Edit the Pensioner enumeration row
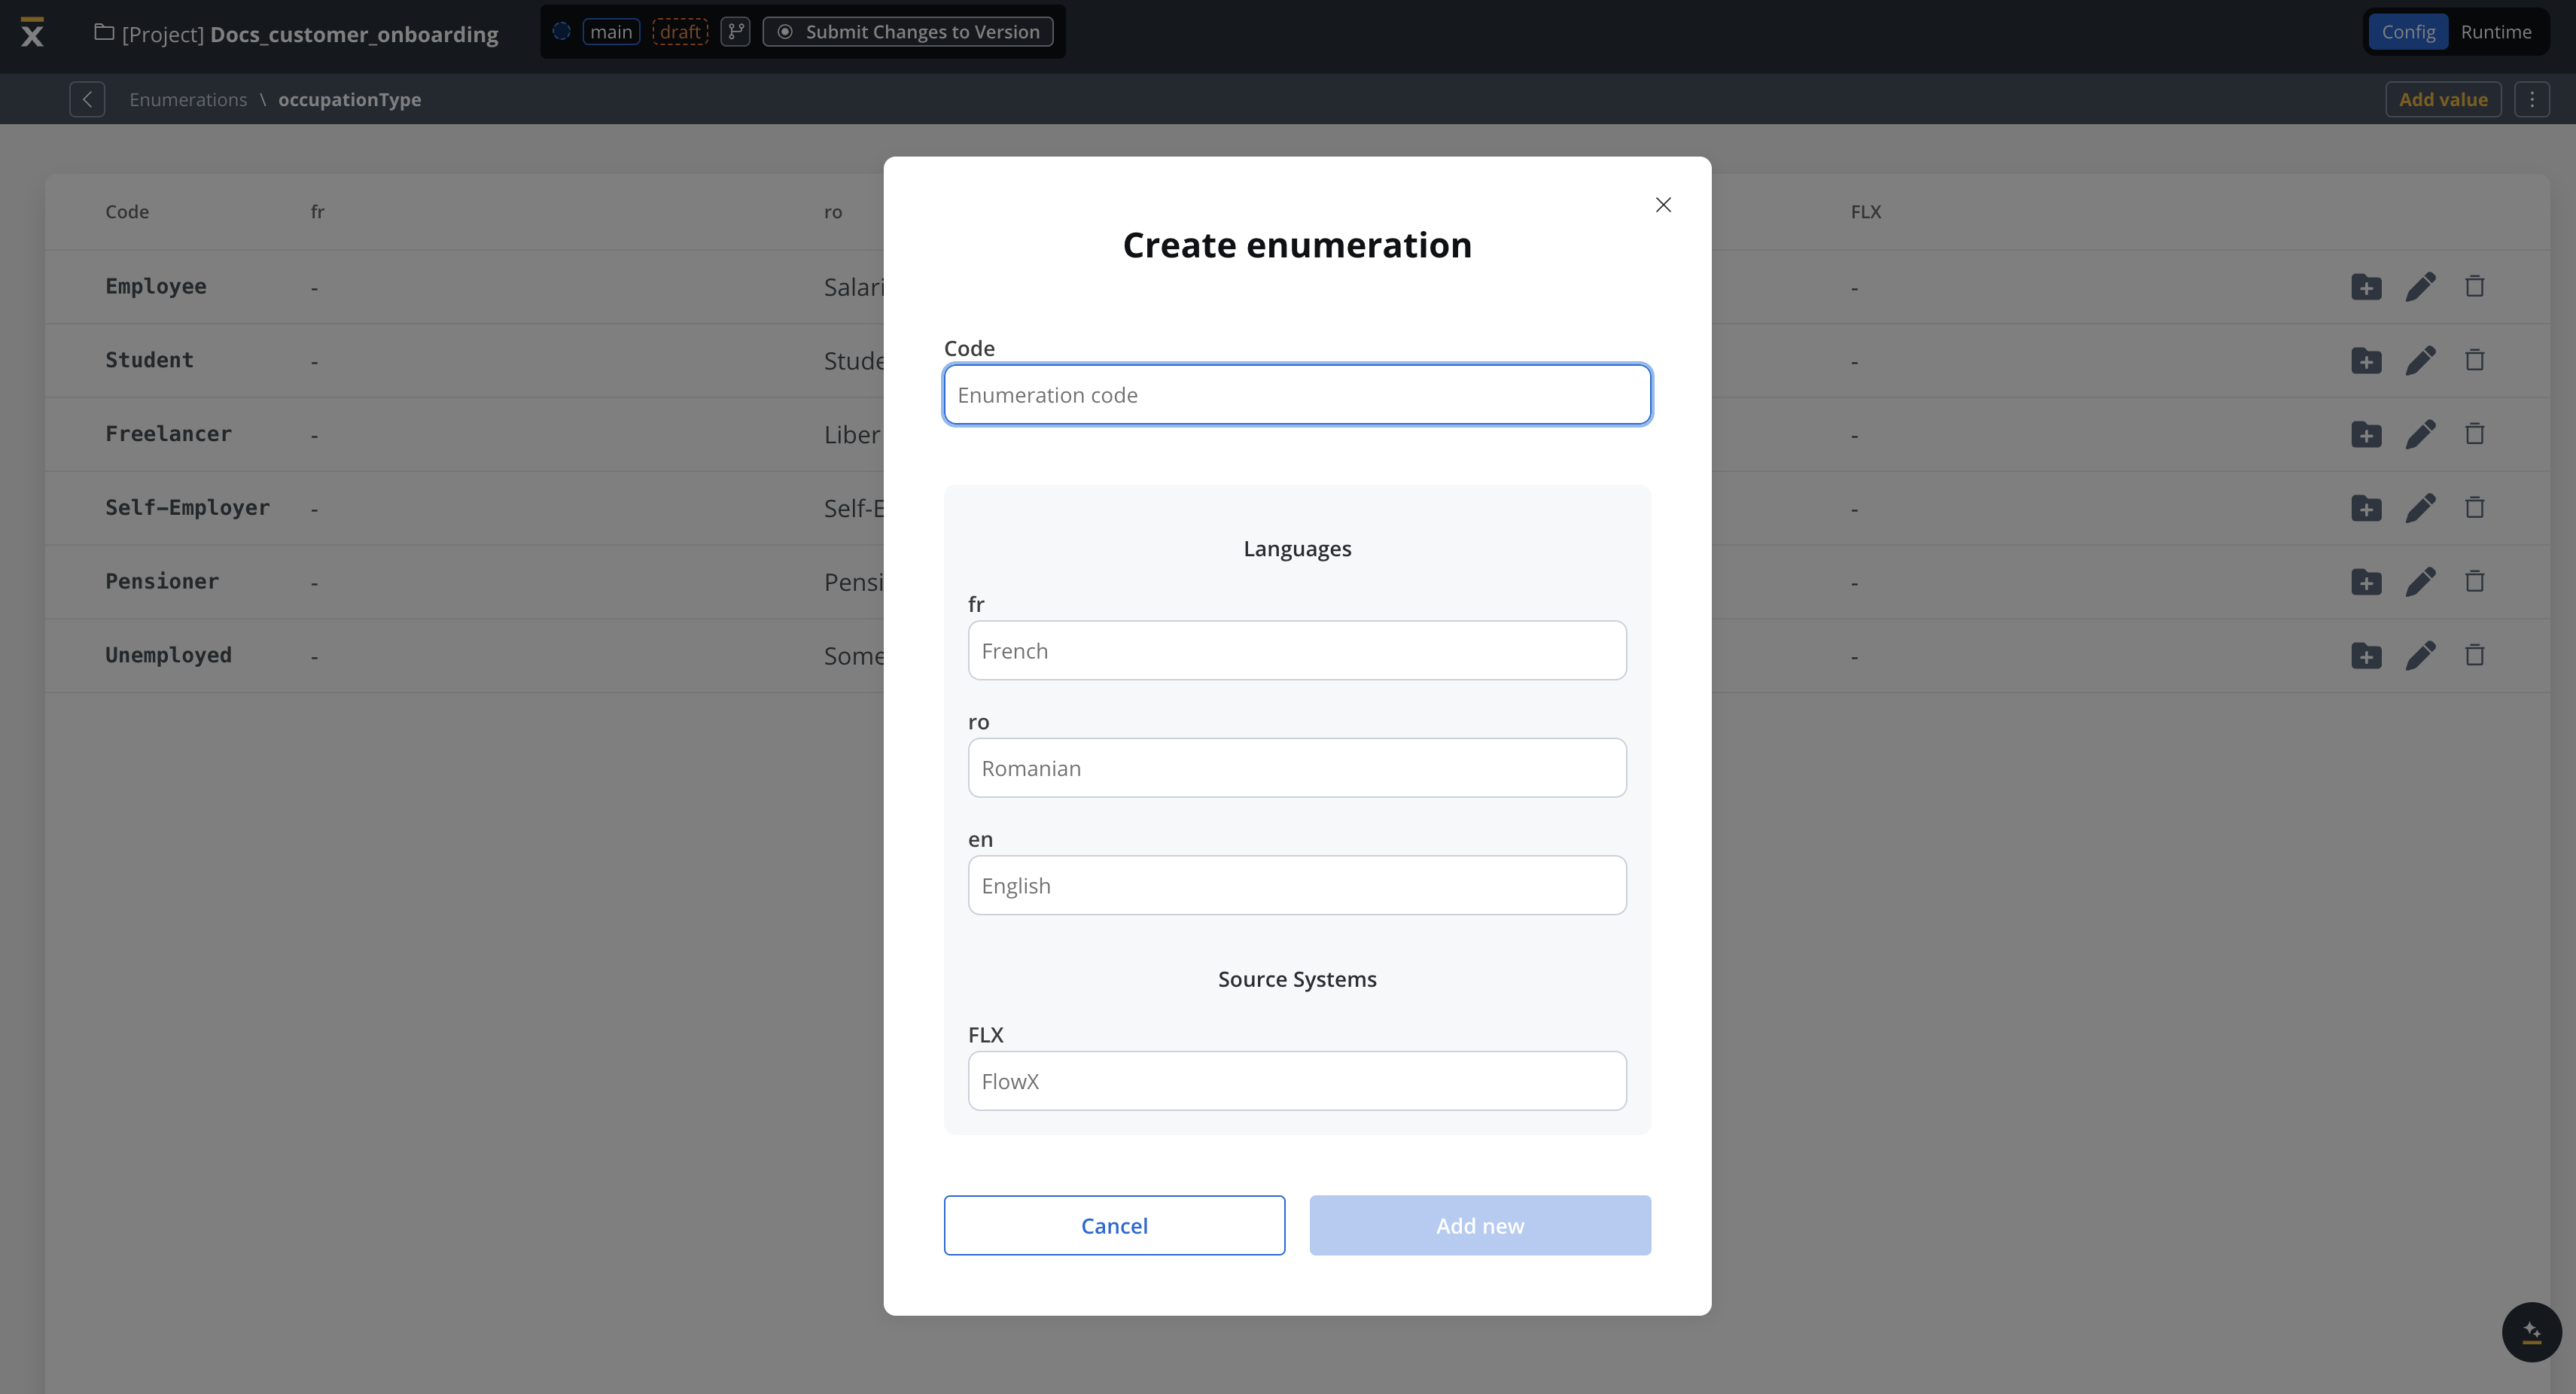2576x1394 pixels. coord(2420,582)
